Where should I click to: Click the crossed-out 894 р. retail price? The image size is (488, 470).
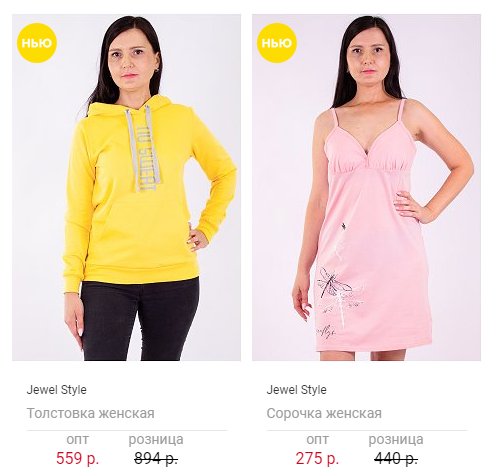pyautogui.click(x=156, y=459)
